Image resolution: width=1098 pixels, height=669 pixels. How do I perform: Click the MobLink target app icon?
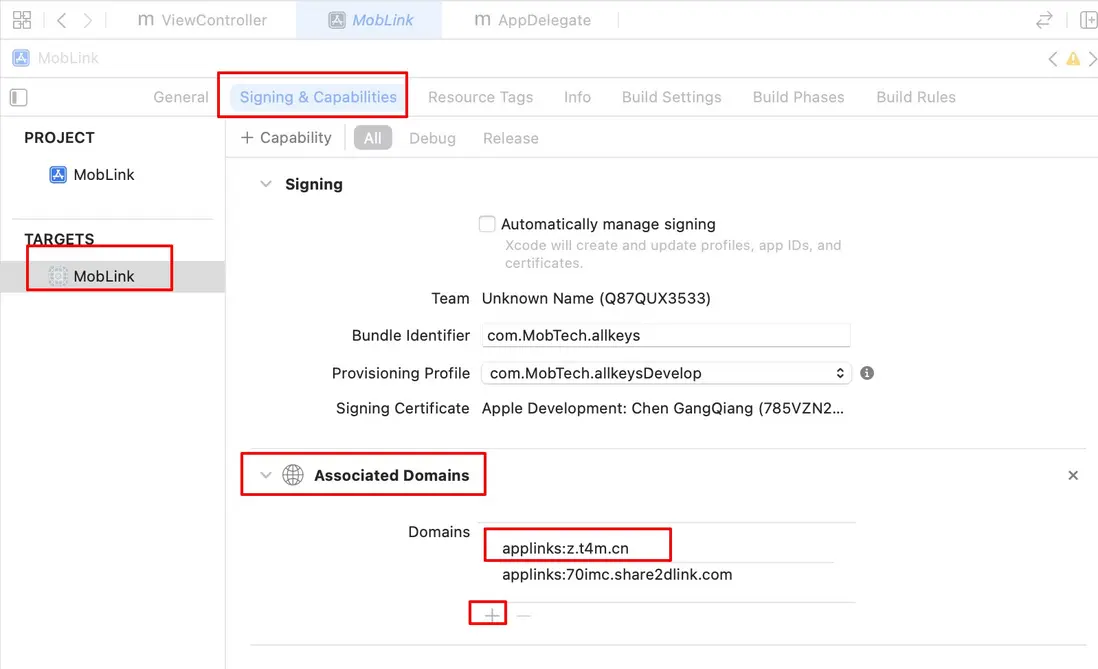[58, 276]
